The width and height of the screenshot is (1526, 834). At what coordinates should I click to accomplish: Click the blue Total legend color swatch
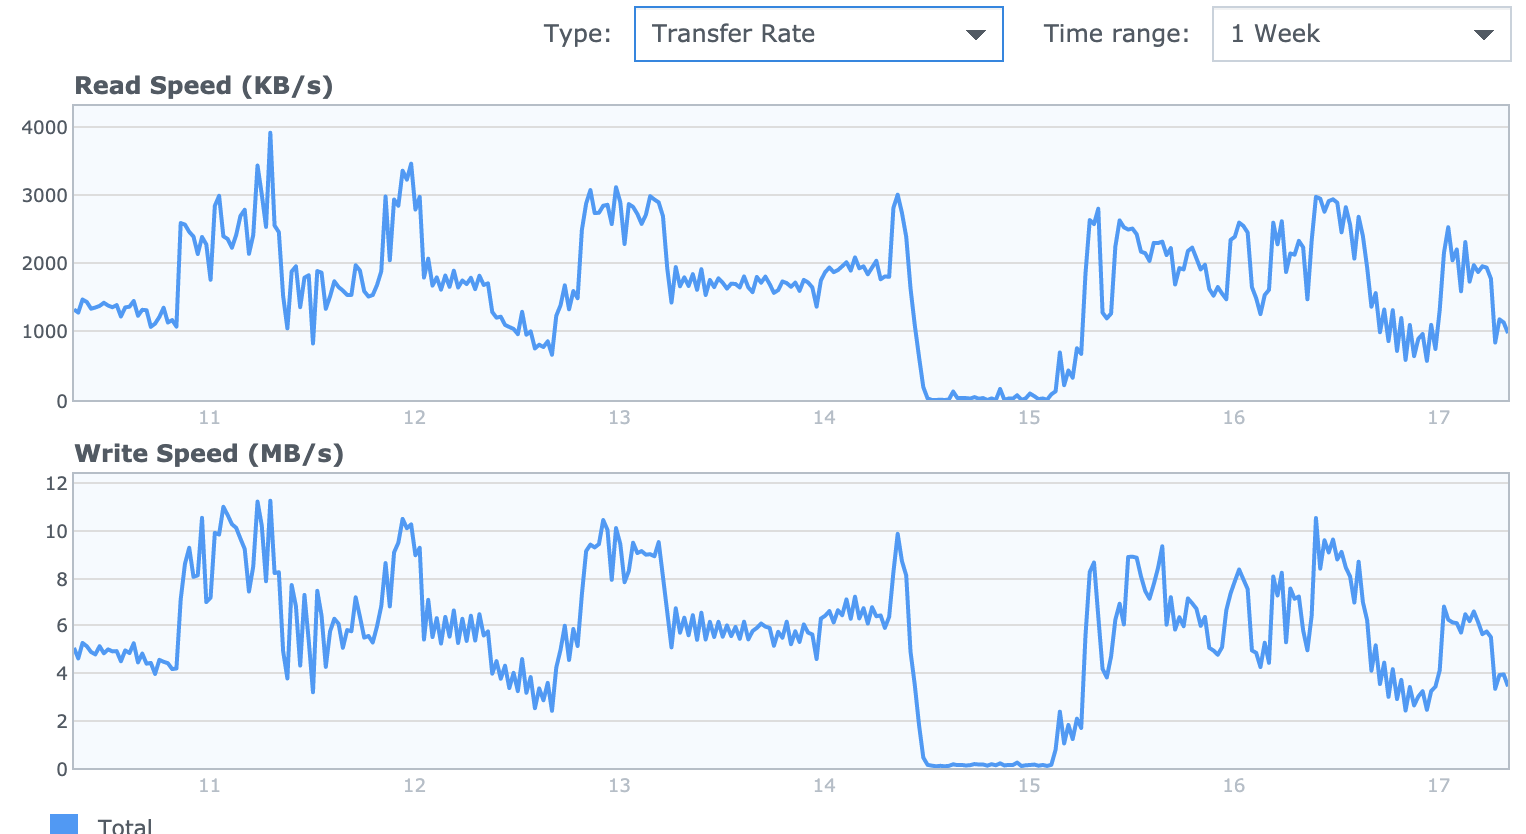[63, 825]
